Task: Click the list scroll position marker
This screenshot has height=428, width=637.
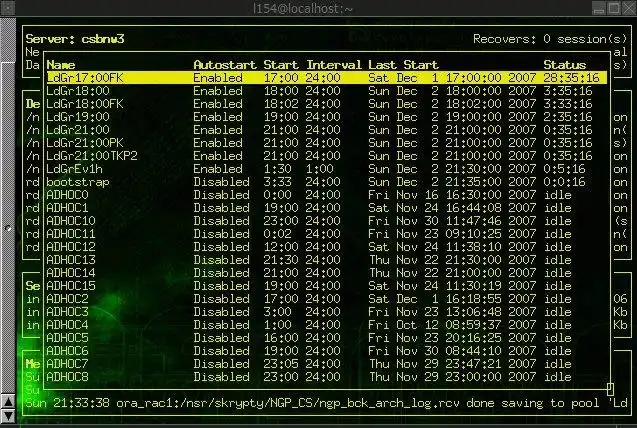Action: (610, 389)
